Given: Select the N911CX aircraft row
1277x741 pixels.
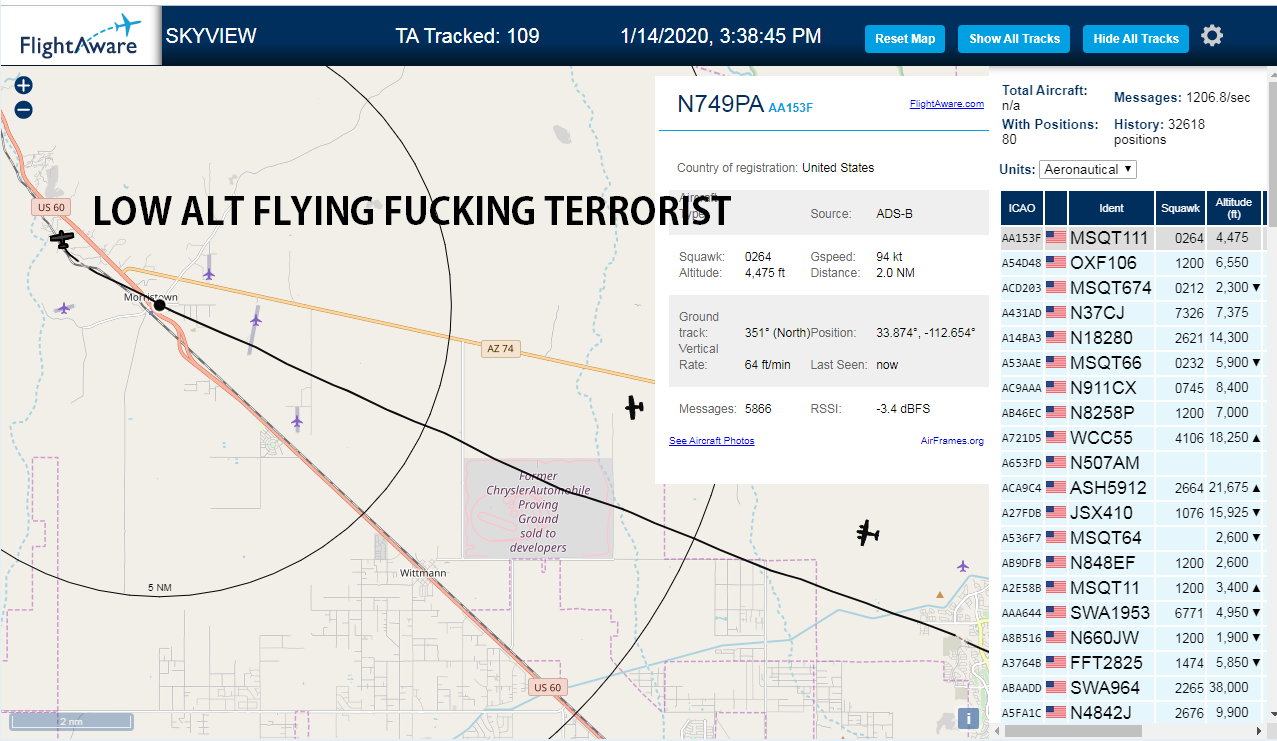Looking at the screenshot, I should click(1132, 388).
